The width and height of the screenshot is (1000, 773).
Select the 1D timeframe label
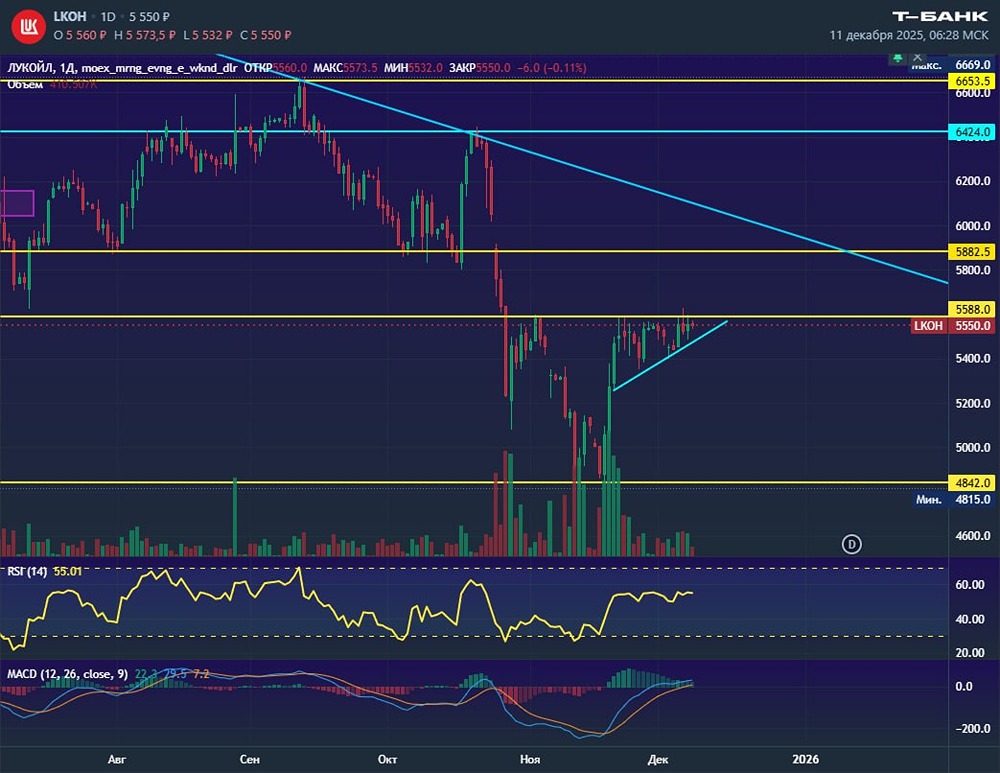(108, 17)
